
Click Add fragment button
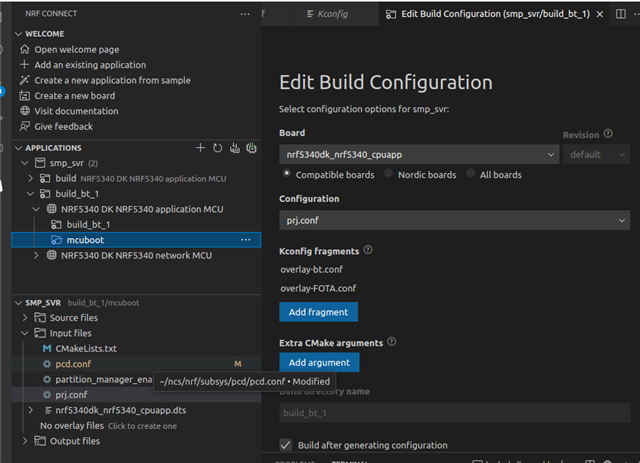(318, 312)
